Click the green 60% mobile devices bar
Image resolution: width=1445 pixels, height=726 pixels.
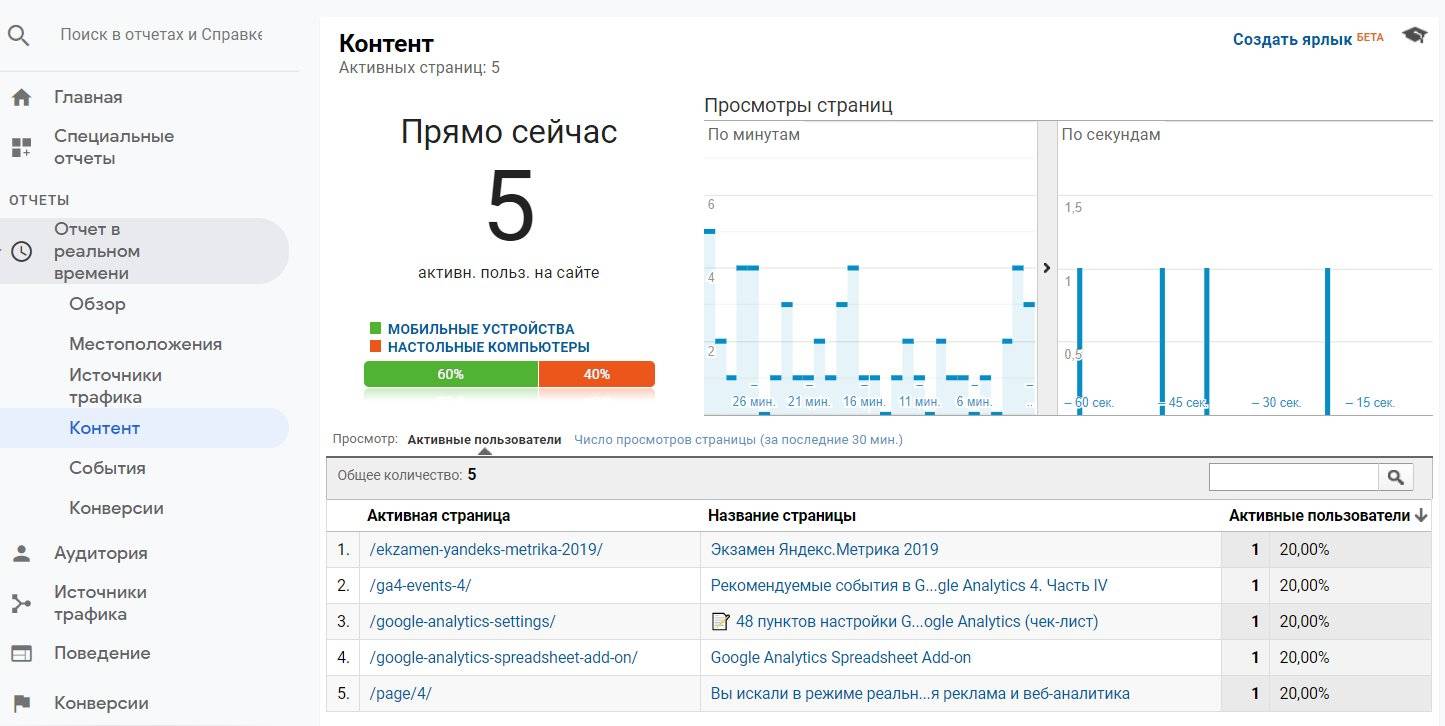450,374
